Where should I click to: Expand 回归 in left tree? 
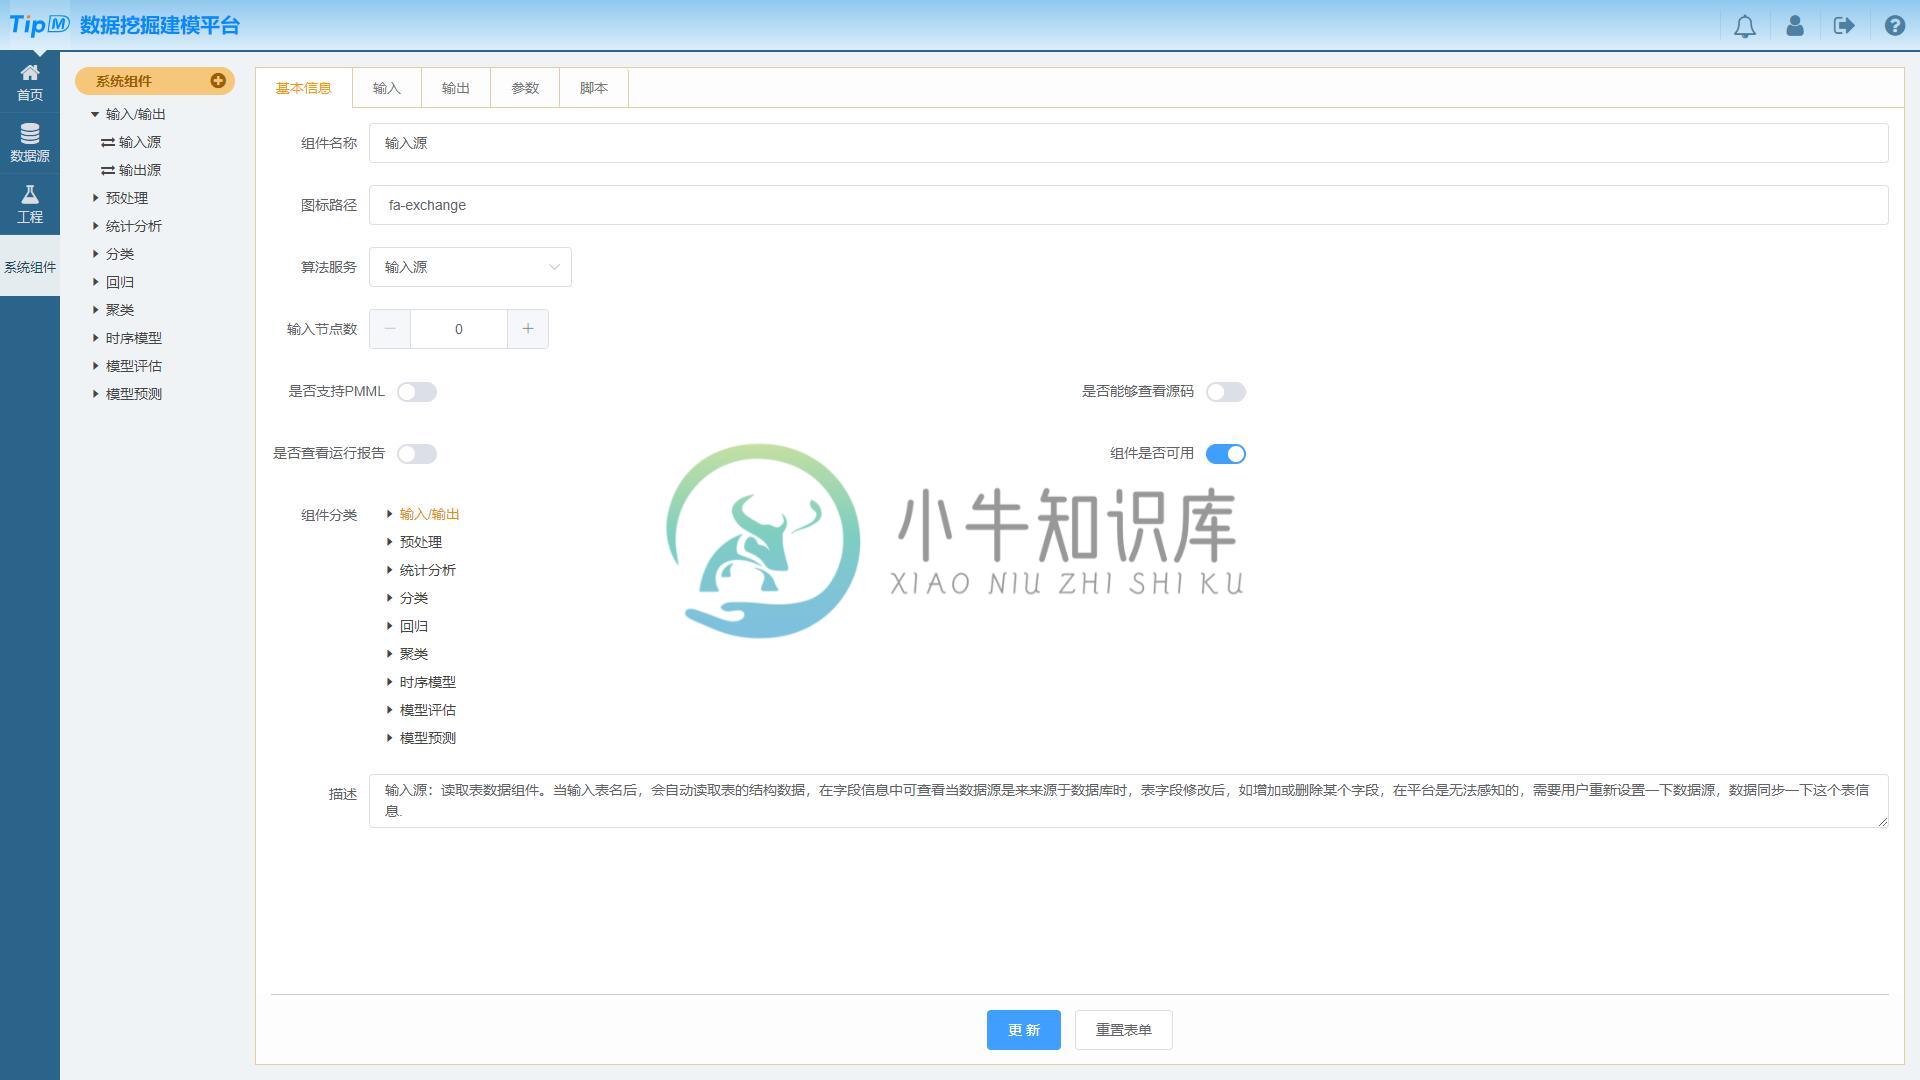click(96, 282)
